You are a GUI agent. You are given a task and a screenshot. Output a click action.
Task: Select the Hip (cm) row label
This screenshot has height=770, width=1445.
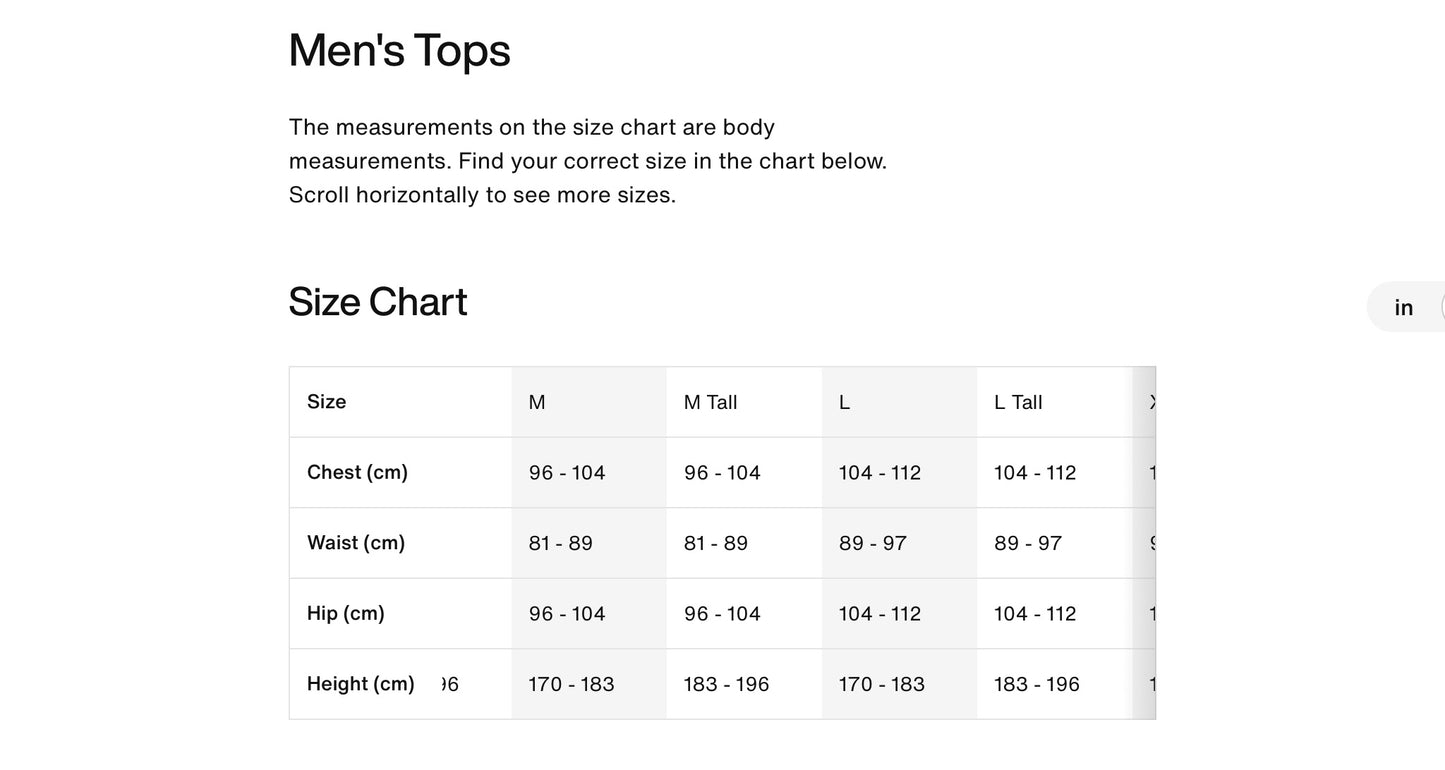click(346, 613)
